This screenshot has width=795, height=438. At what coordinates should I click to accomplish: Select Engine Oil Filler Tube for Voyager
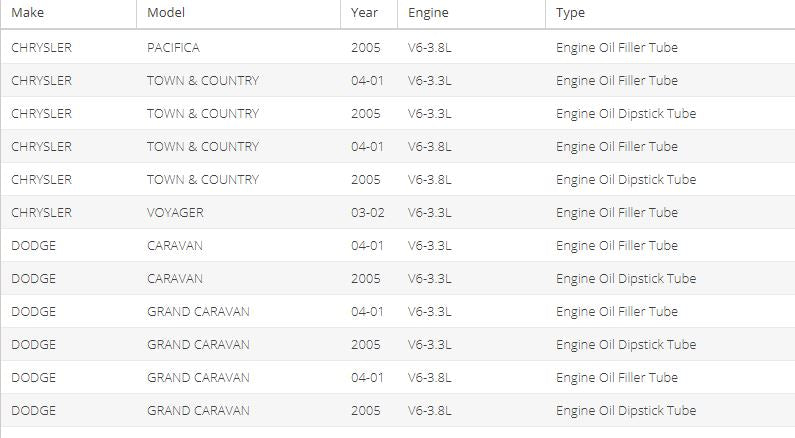click(x=616, y=212)
